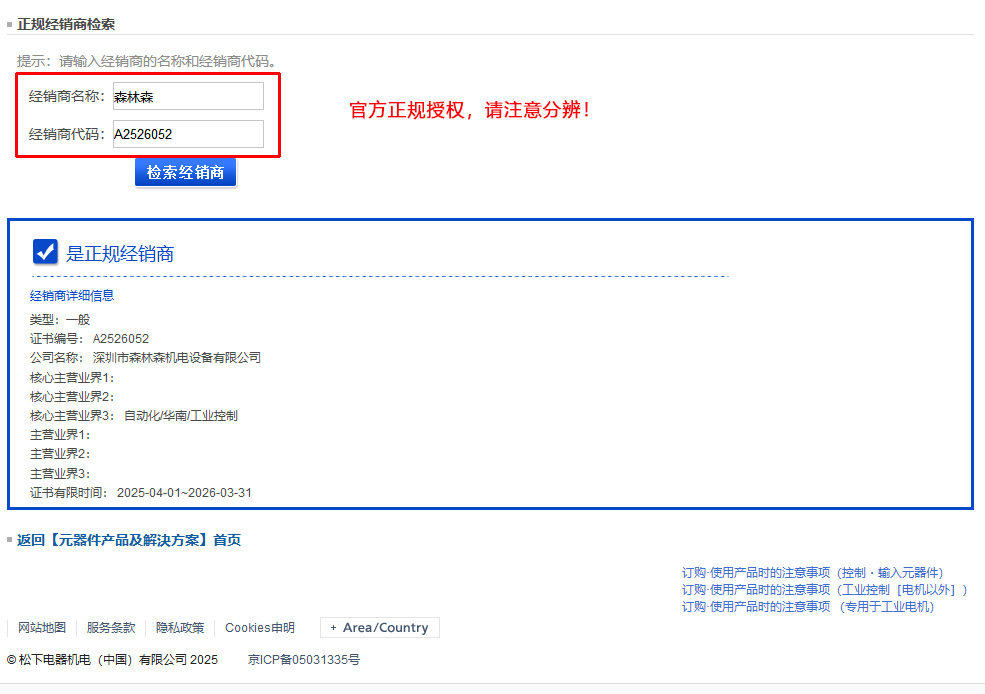
Task: Expand the Area/Country selector
Action: (x=379, y=628)
